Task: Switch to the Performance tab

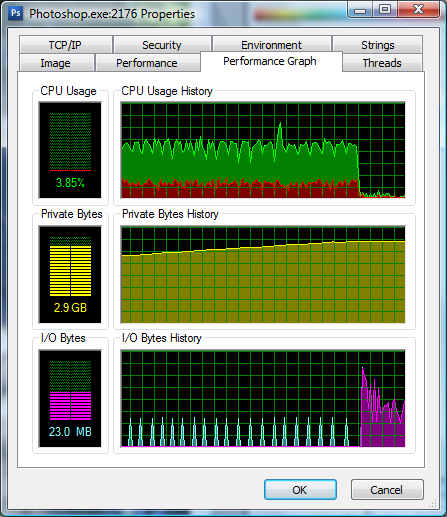Action: 147,63
